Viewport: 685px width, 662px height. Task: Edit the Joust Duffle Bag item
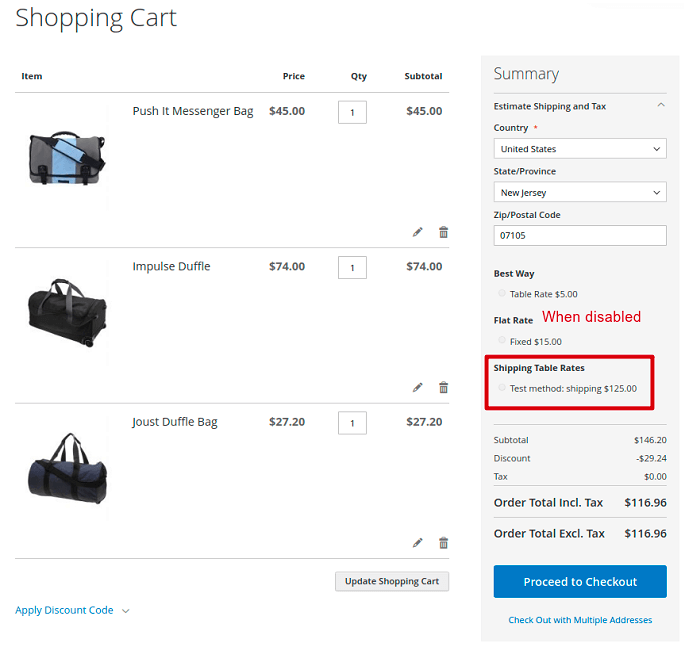pos(418,543)
